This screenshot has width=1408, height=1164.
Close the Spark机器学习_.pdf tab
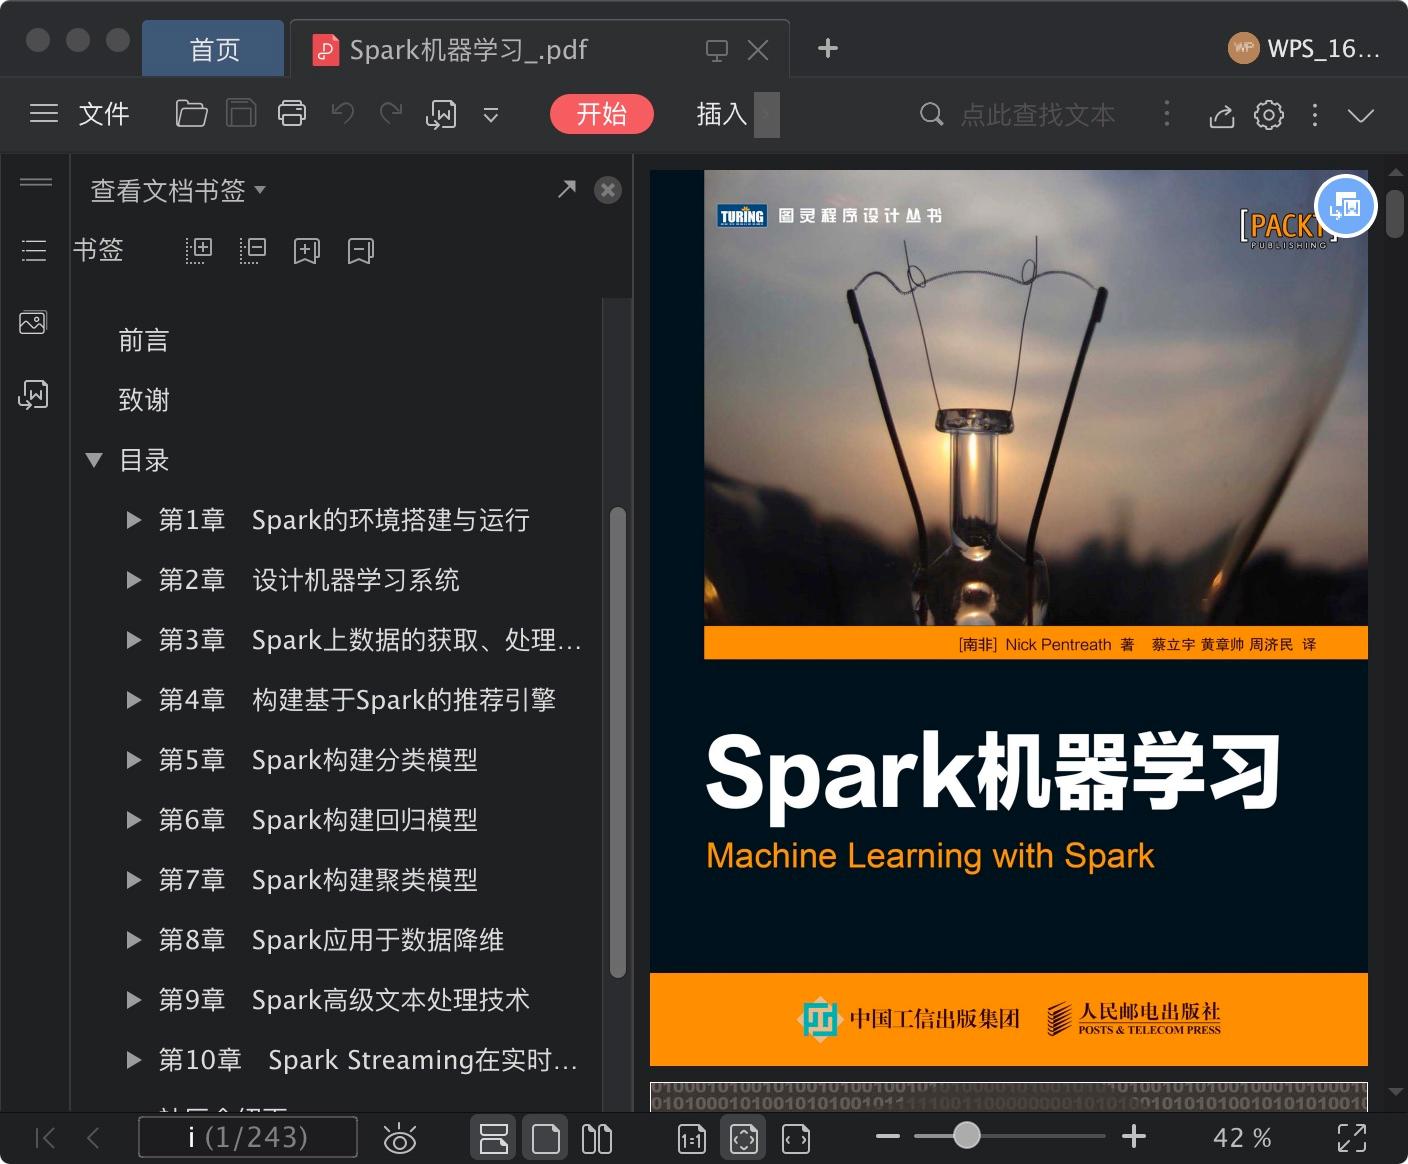tap(759, 50)
